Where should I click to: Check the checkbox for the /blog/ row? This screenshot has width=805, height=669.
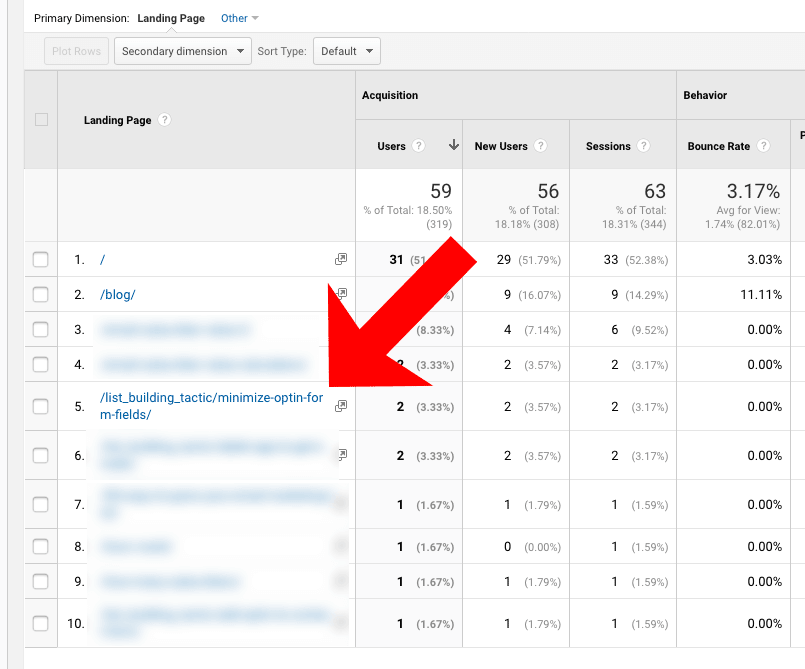click(41, 294)
